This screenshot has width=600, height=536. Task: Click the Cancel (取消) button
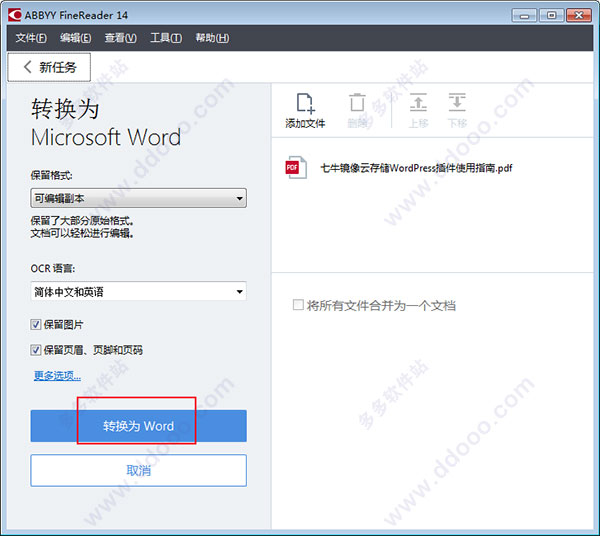click(139, 470)
